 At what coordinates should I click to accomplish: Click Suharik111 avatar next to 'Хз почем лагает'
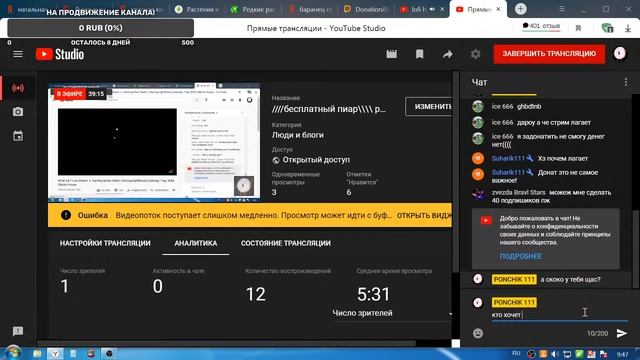click(x=478, y=158)
